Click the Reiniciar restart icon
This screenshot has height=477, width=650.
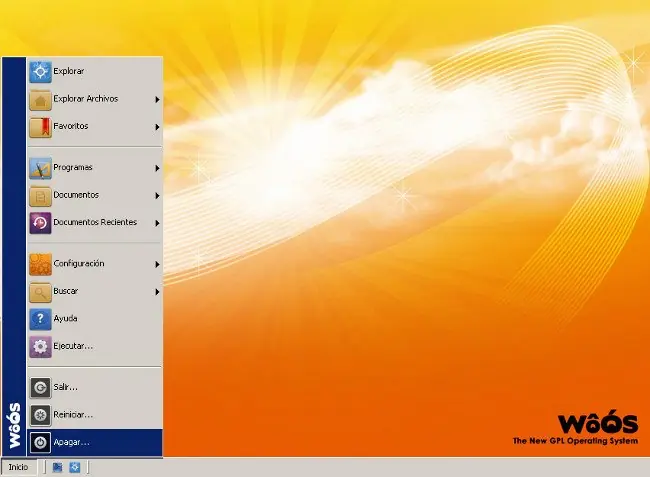click(40, 414)
